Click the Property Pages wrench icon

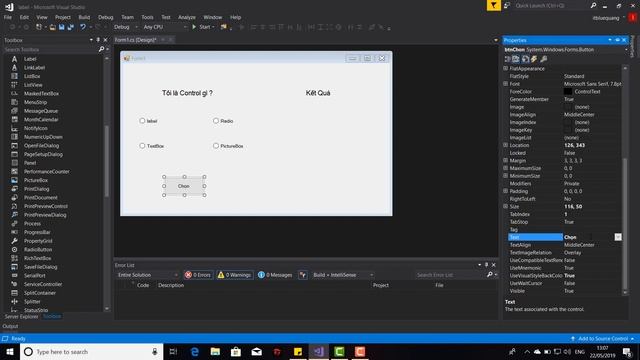[543, 59]
